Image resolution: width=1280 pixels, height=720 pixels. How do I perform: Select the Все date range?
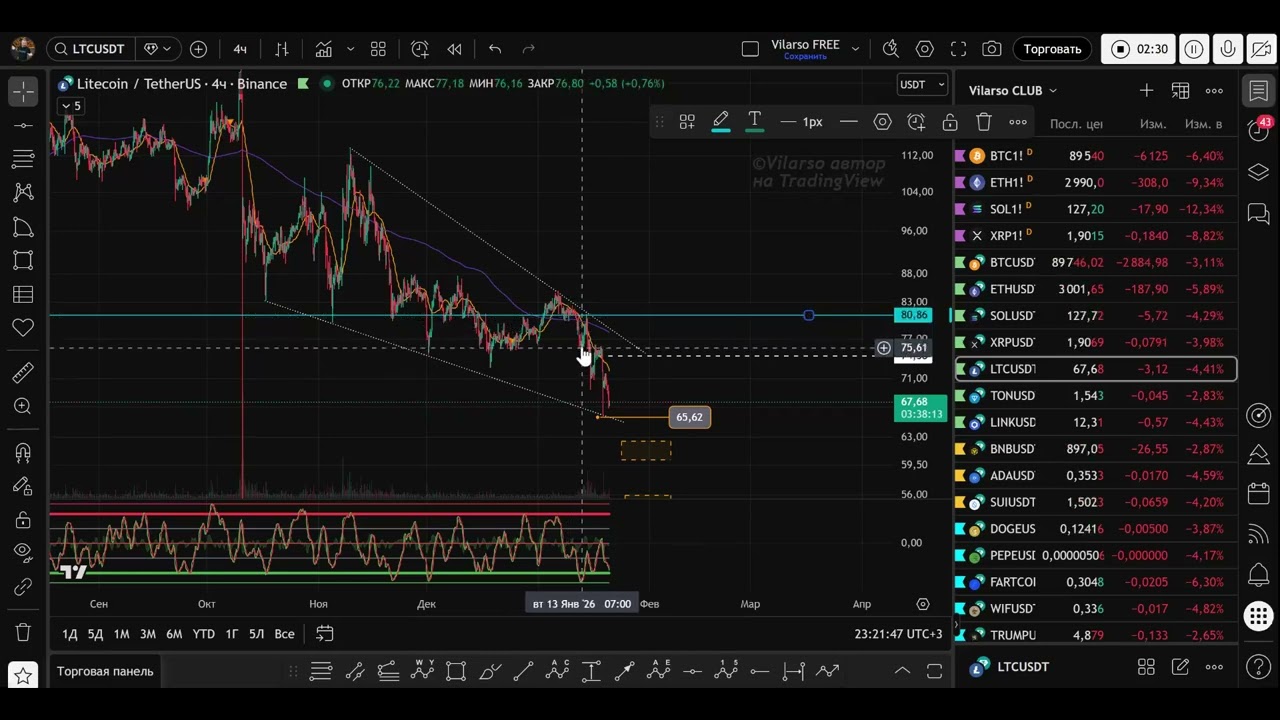pyautogui.click(x=284, y=634)
